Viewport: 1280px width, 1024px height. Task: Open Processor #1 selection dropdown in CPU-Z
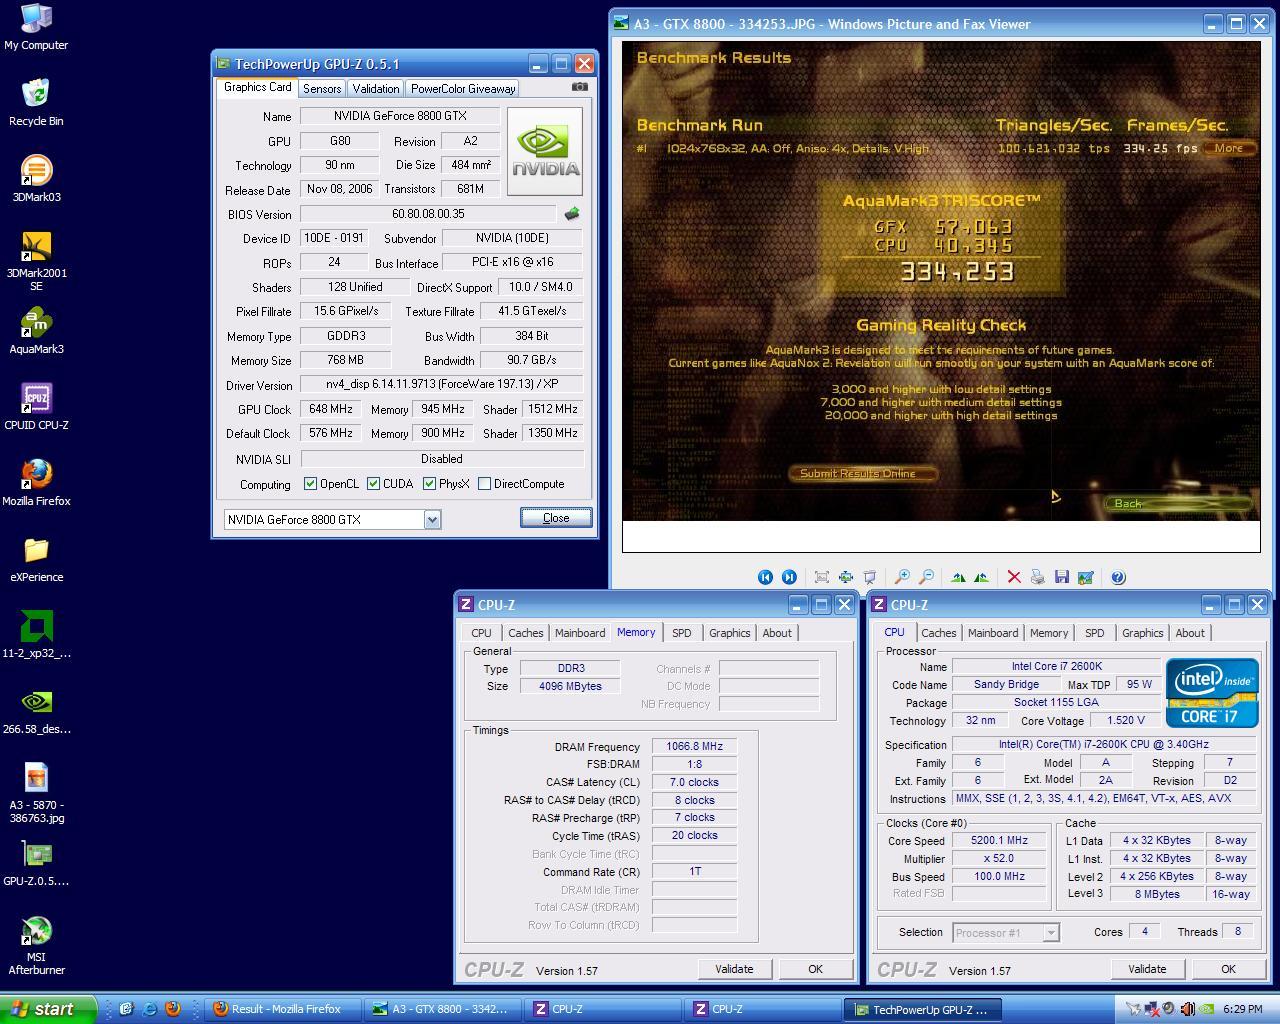[x=1051, y=933]
